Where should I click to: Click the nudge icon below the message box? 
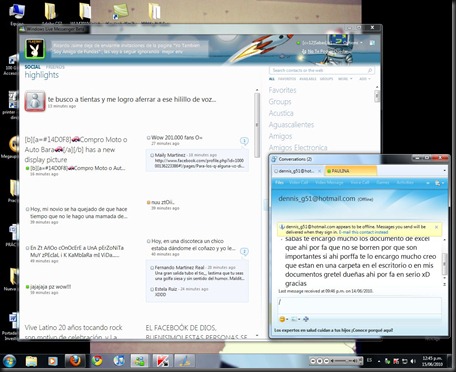pyautogui.click(x=306, y=319)
